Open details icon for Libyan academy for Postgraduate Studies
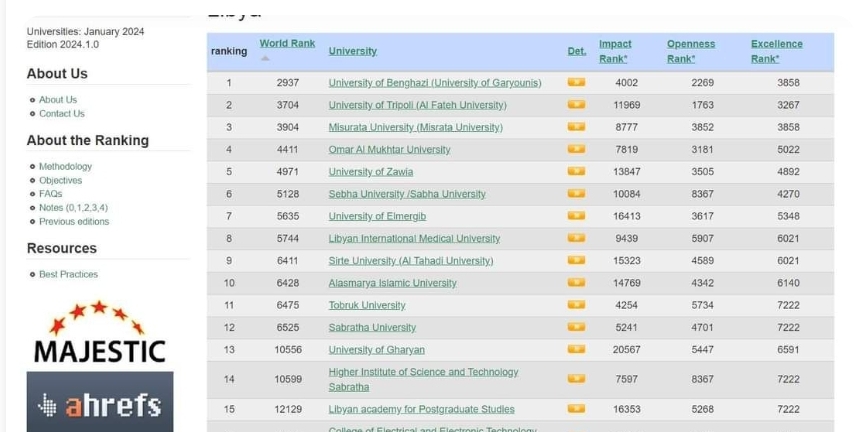Viewport: 864px width, 432px height. coord(576,409)
